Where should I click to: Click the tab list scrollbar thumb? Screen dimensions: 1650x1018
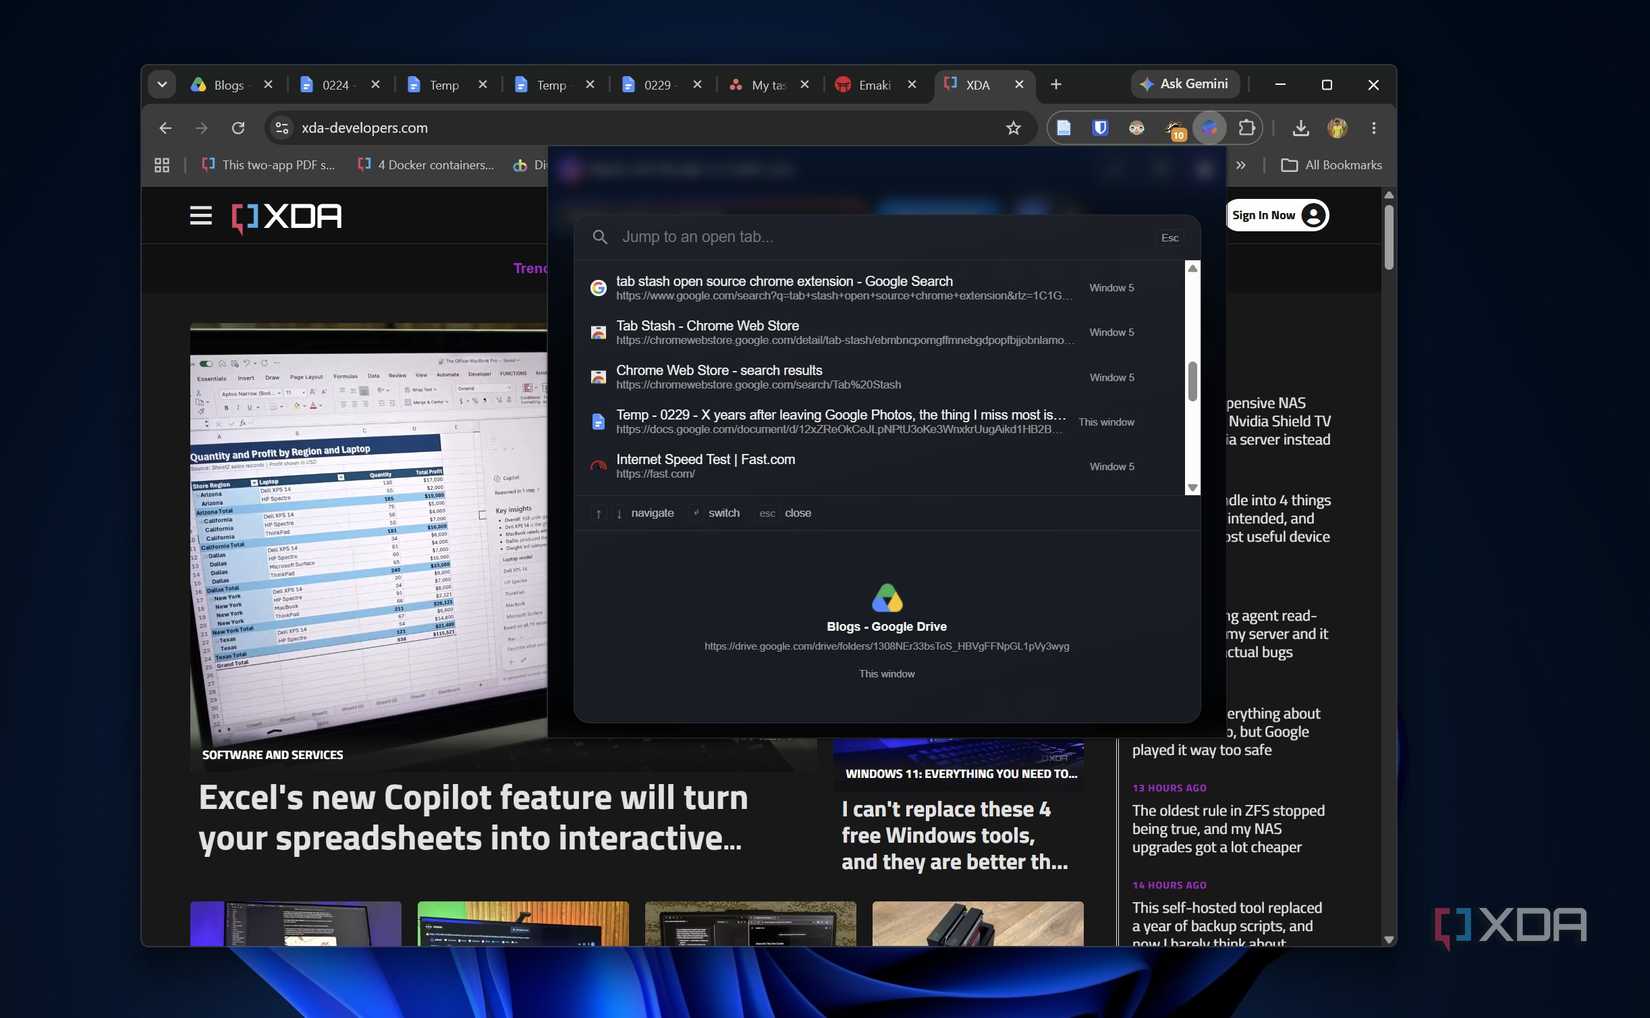(x=1192, y=381)
